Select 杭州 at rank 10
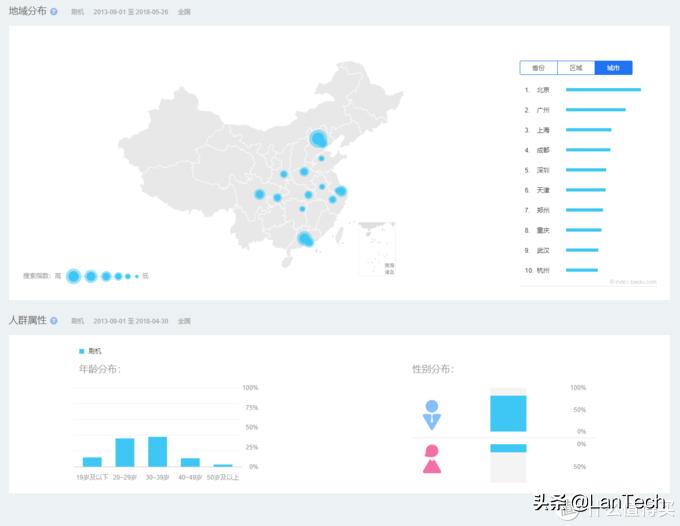The image size is (680, 526). pyautogui.click(x=543, y=270)
